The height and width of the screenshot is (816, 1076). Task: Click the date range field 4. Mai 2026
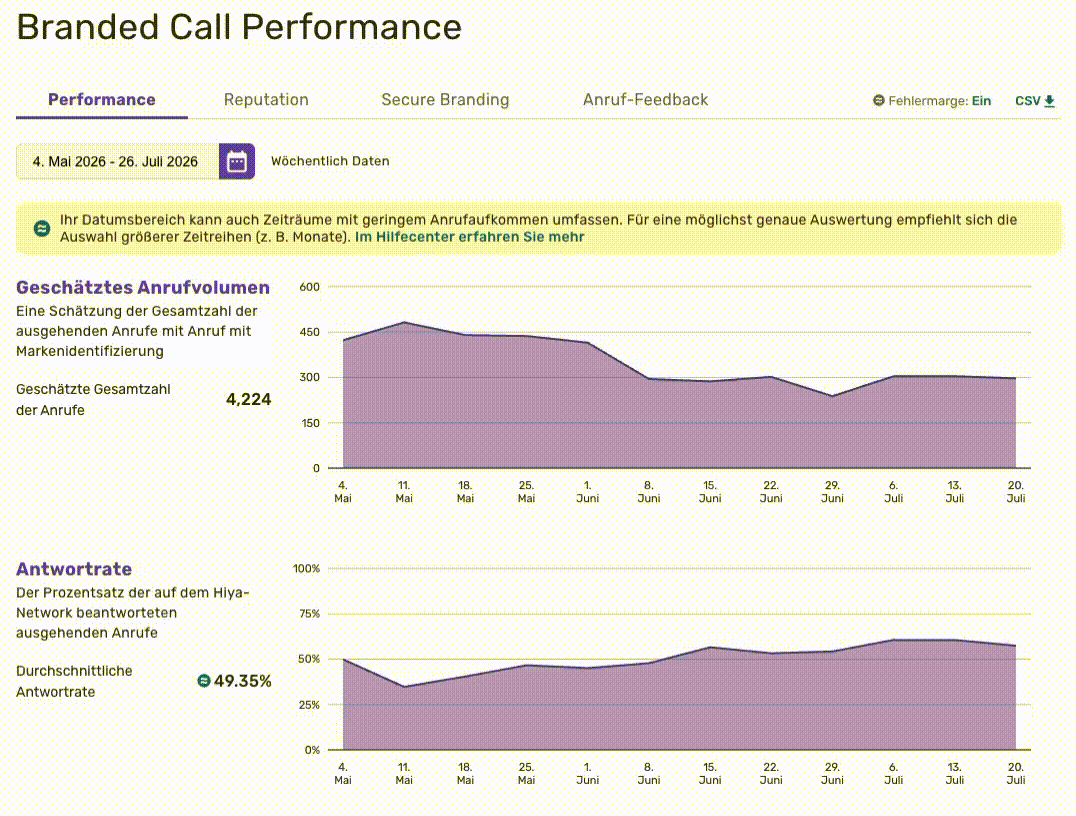point(117,162)
